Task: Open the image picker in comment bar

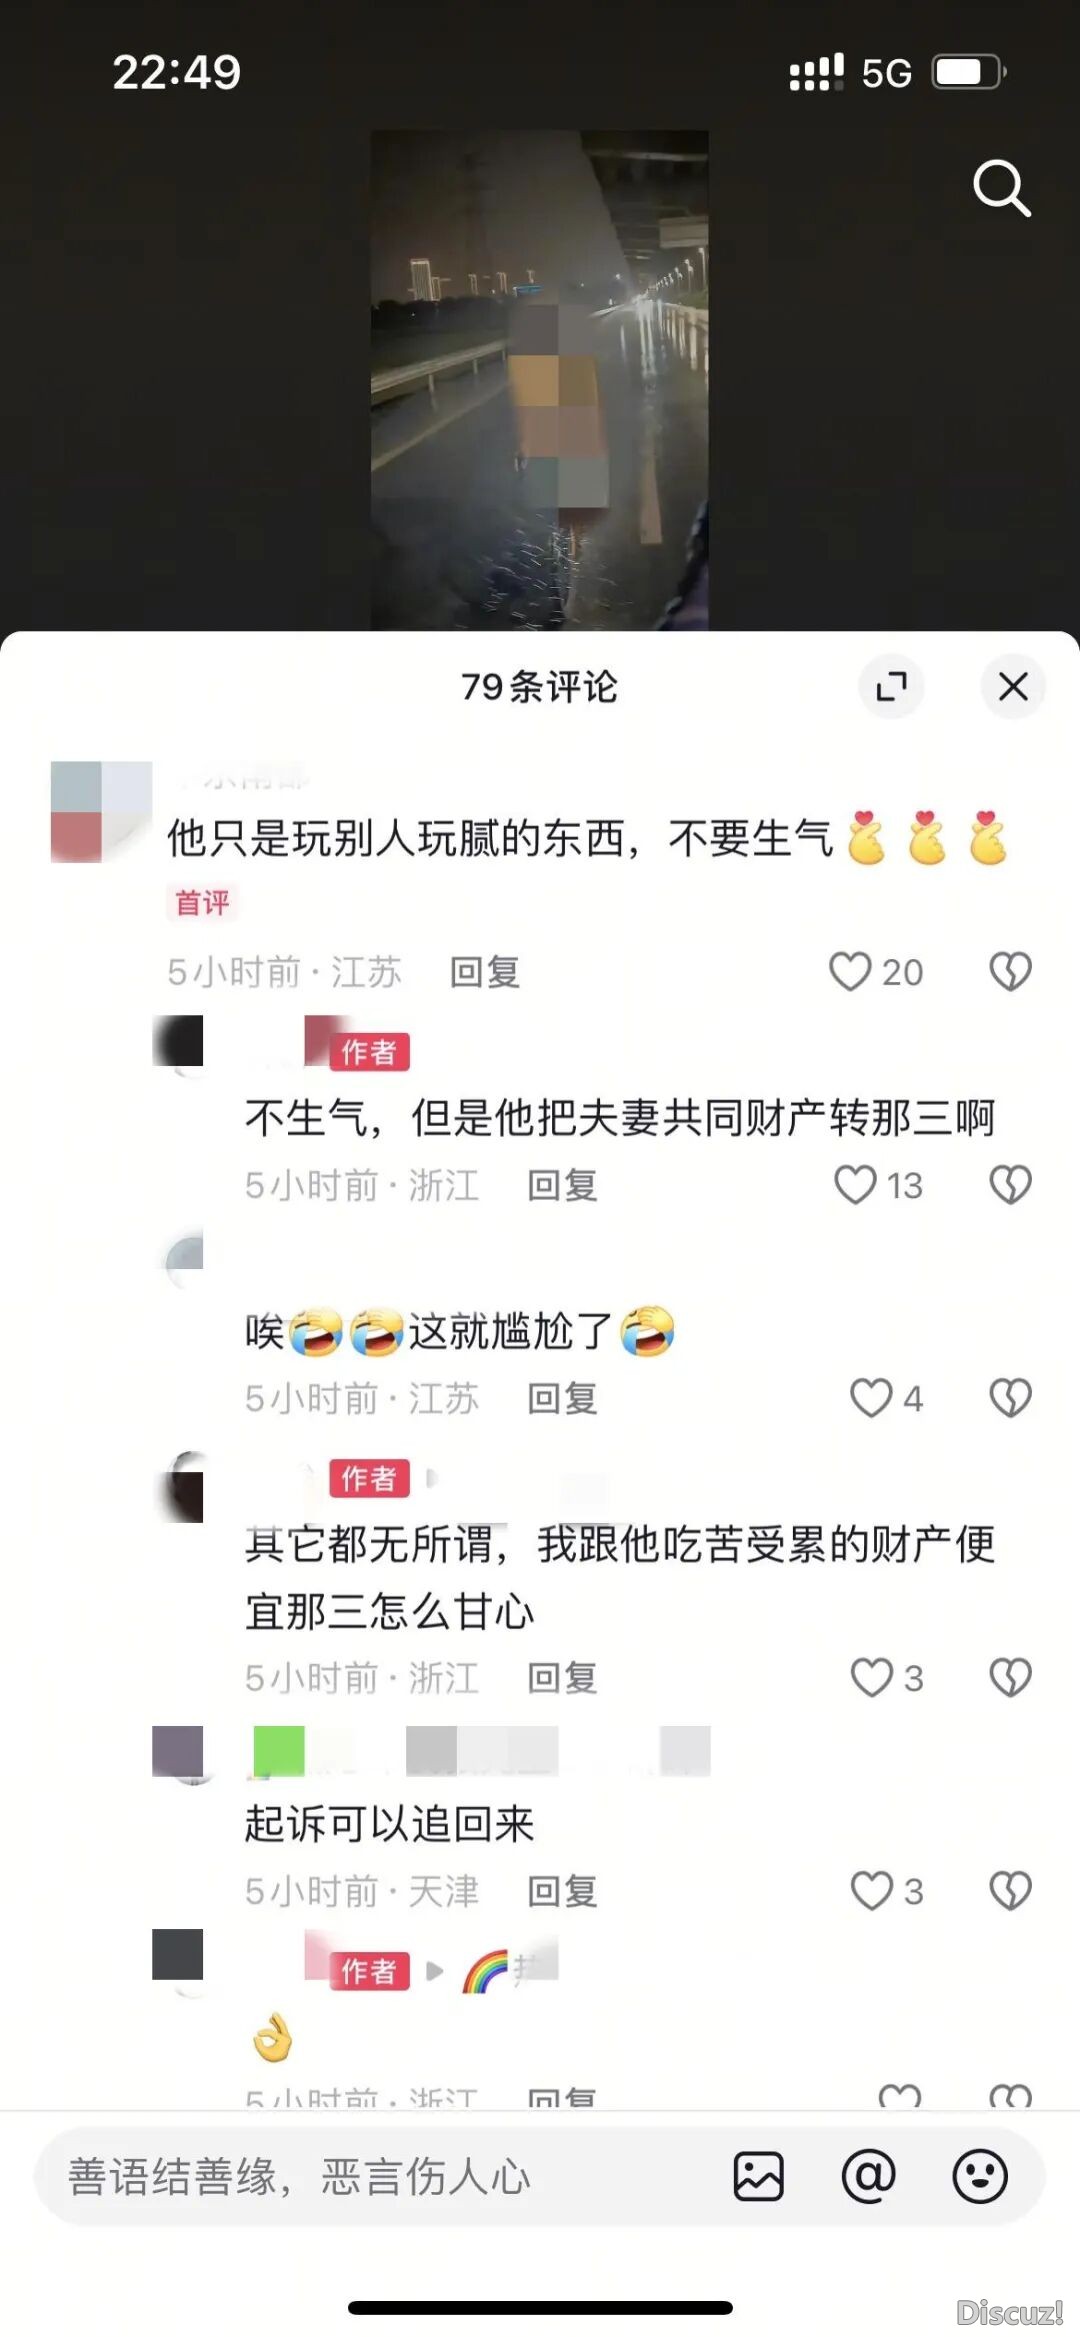Action: pos(758,2177)
